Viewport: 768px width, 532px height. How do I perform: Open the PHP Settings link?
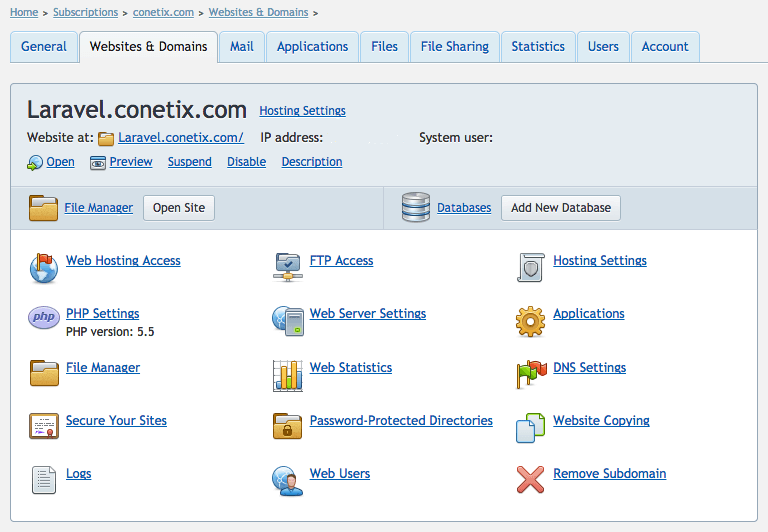point(103,314)
